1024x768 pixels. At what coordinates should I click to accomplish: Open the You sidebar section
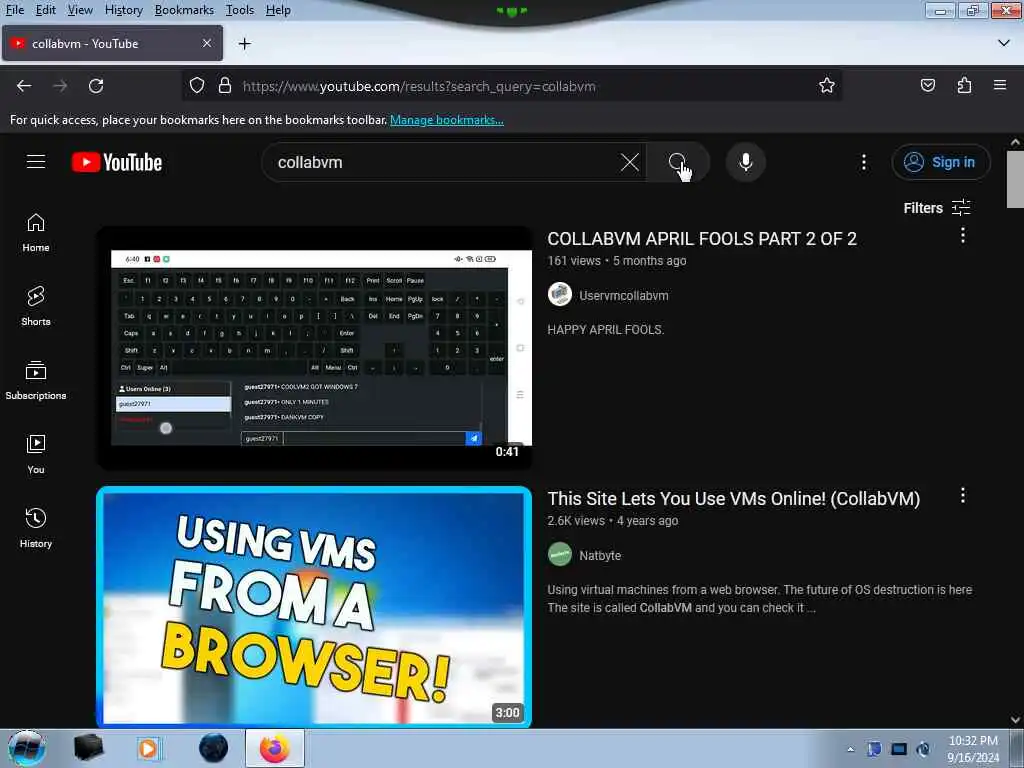tap(36, 454)
